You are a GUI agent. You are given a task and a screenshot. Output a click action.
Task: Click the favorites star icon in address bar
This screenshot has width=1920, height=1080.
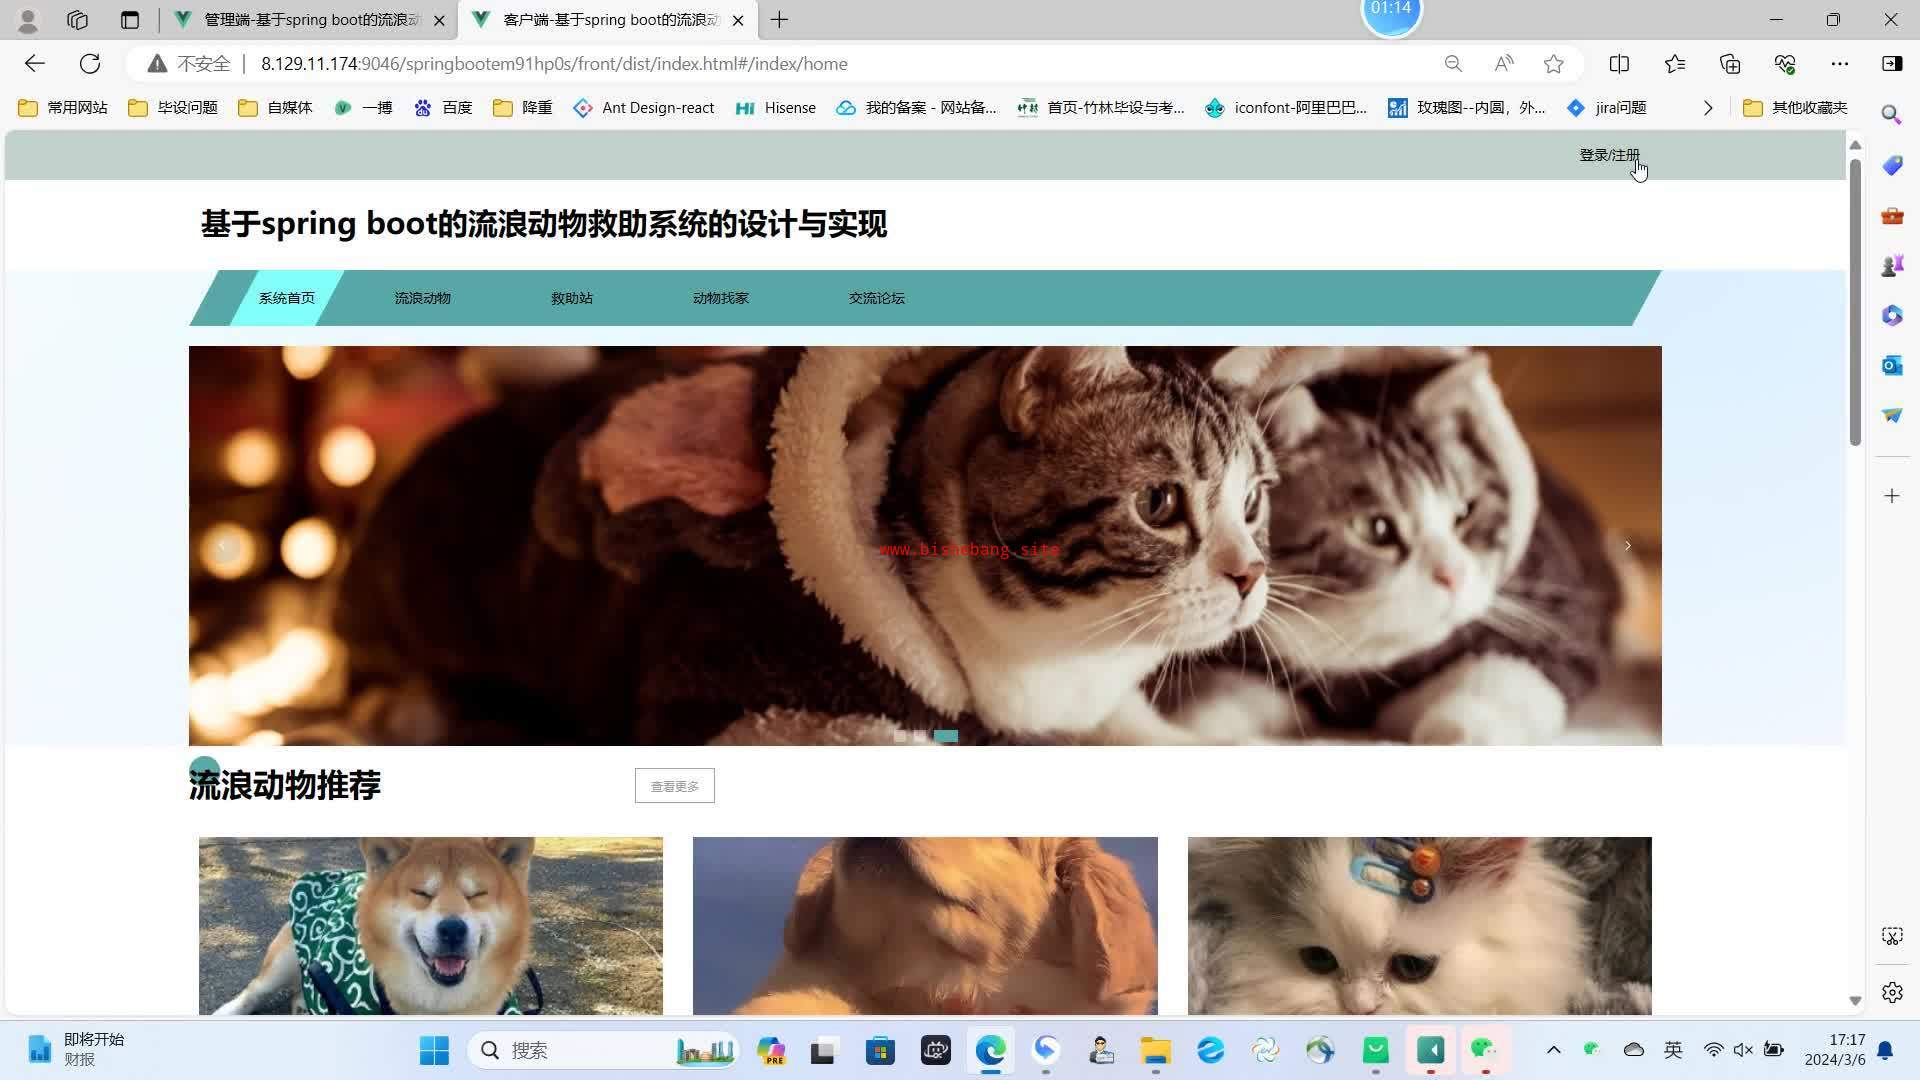coord(1553,64)
